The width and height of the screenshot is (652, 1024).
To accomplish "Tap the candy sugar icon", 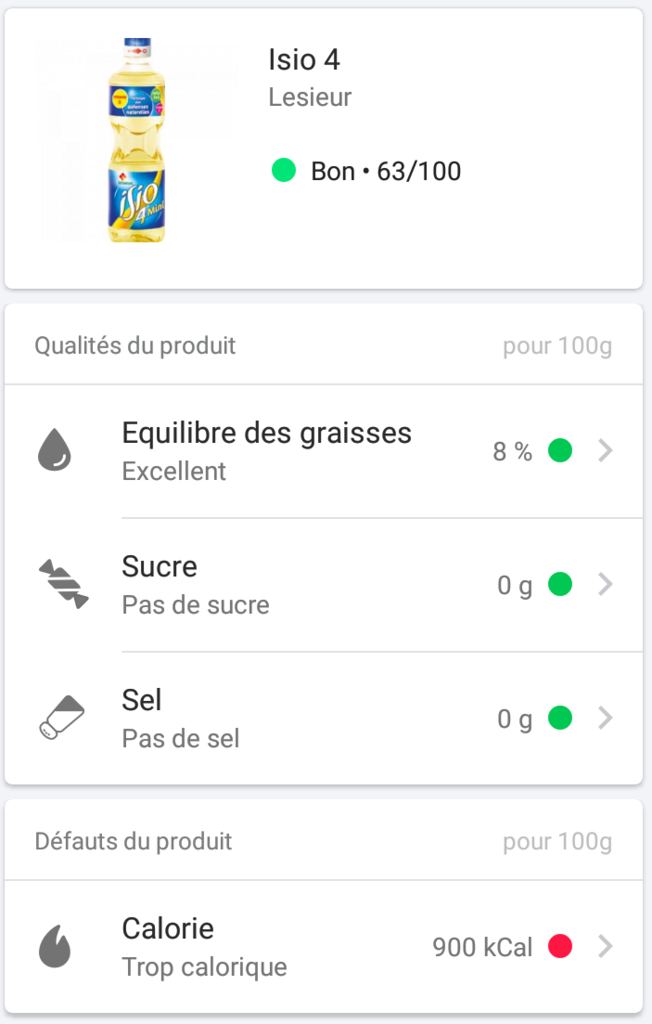I will pyautogui.click(x=63, y=584).
